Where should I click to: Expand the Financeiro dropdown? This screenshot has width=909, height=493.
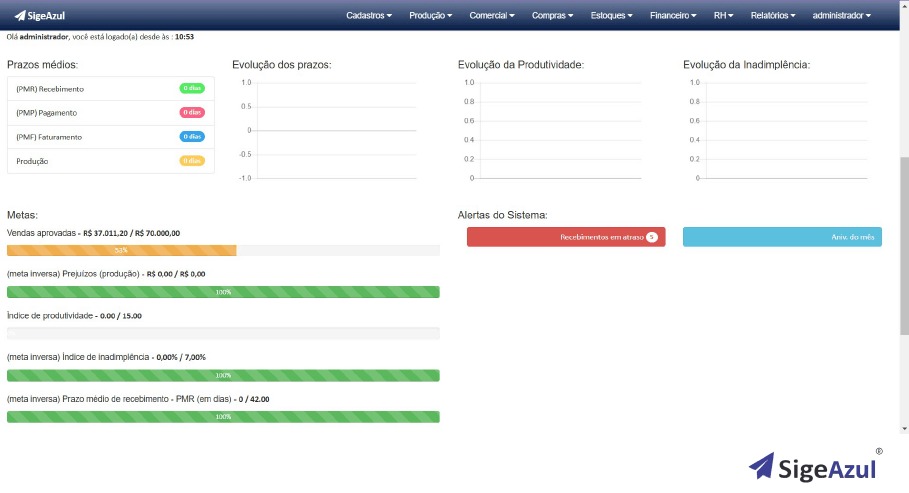673,16
